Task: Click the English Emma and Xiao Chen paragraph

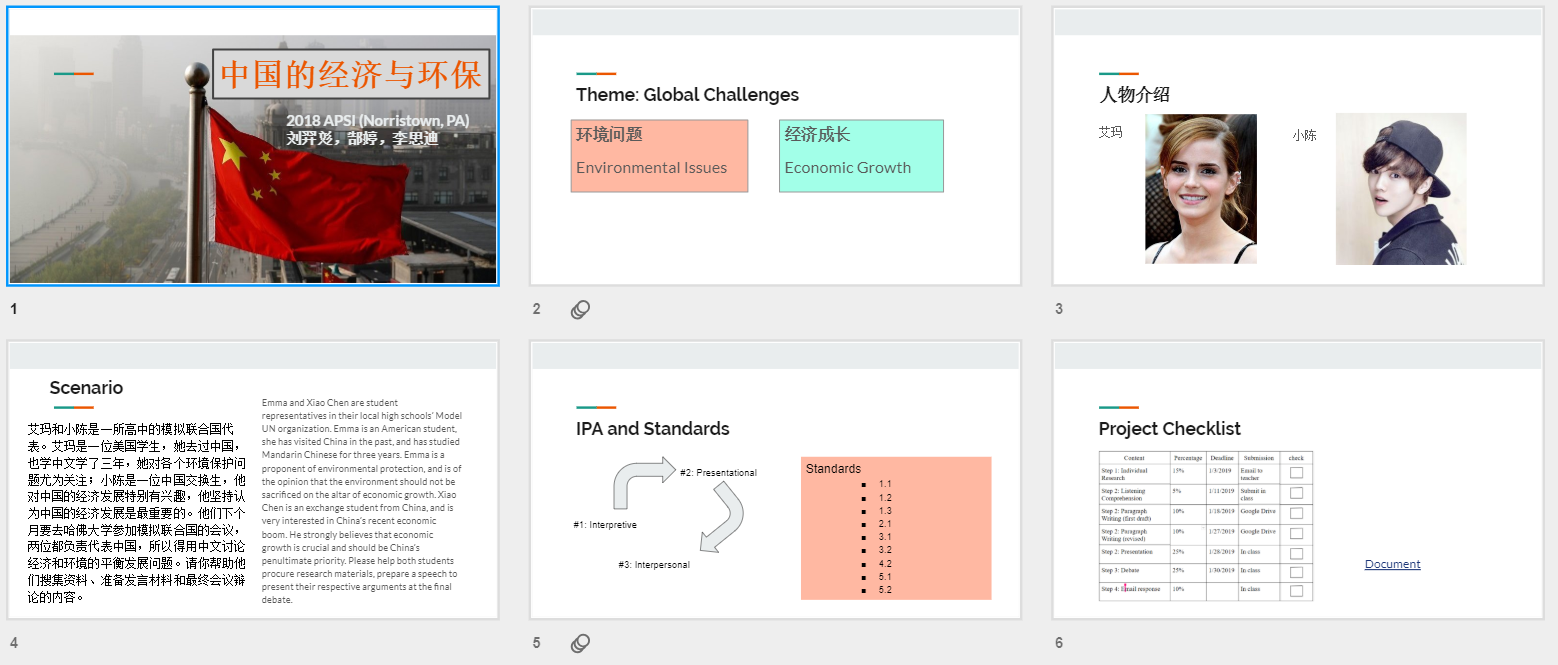Action: pos(362,501)
